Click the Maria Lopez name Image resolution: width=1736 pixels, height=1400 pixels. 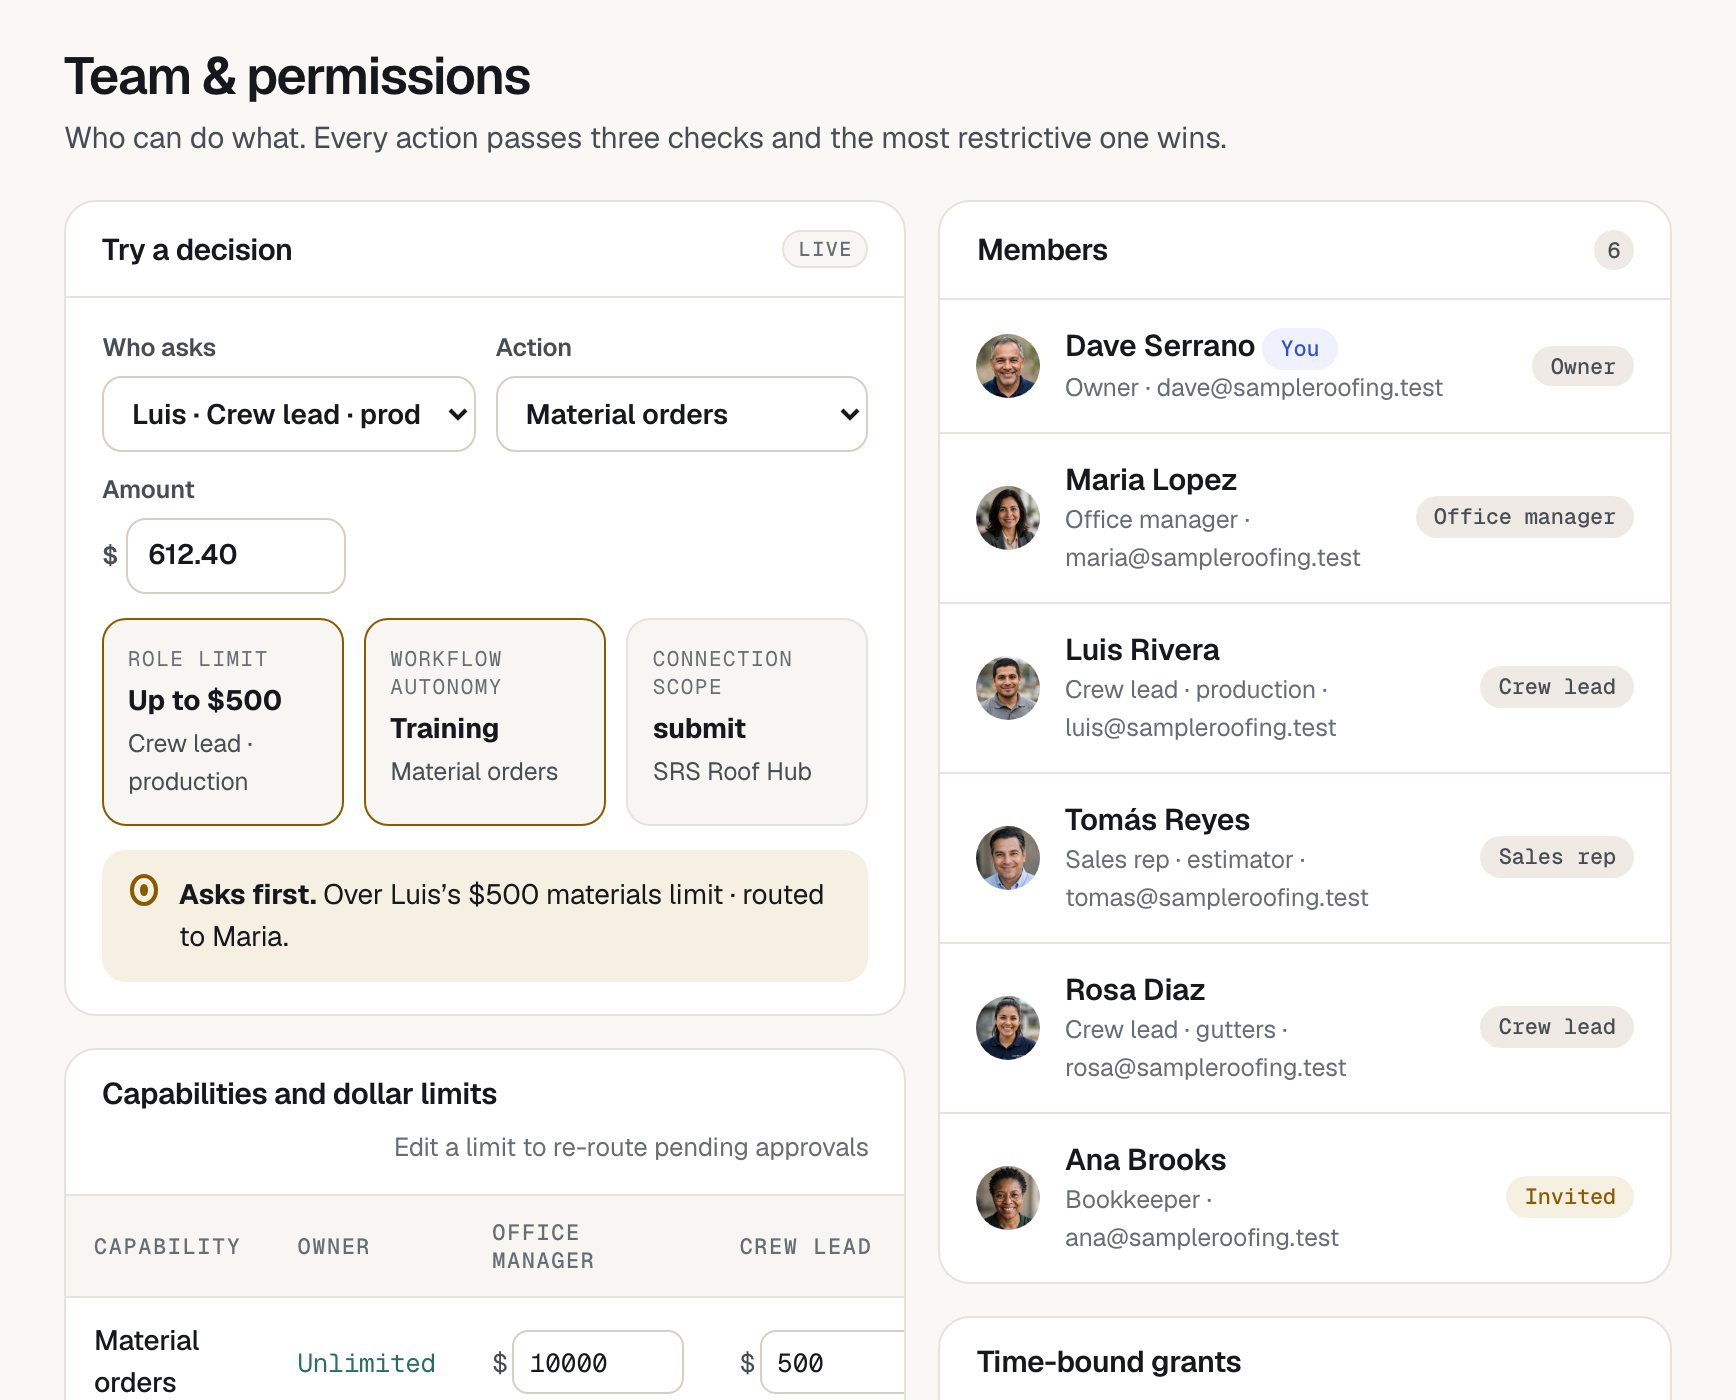click(x=1151, y=480)
